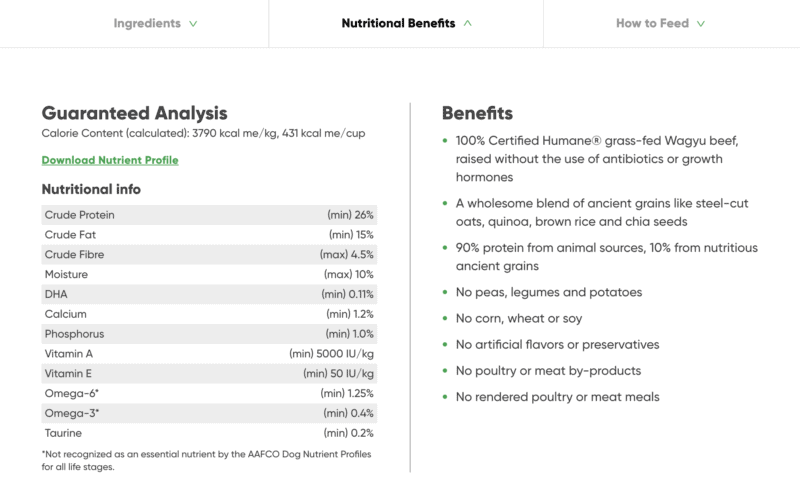Select the Taurine row
The image size is (800, 497).
tap(210, 434)
